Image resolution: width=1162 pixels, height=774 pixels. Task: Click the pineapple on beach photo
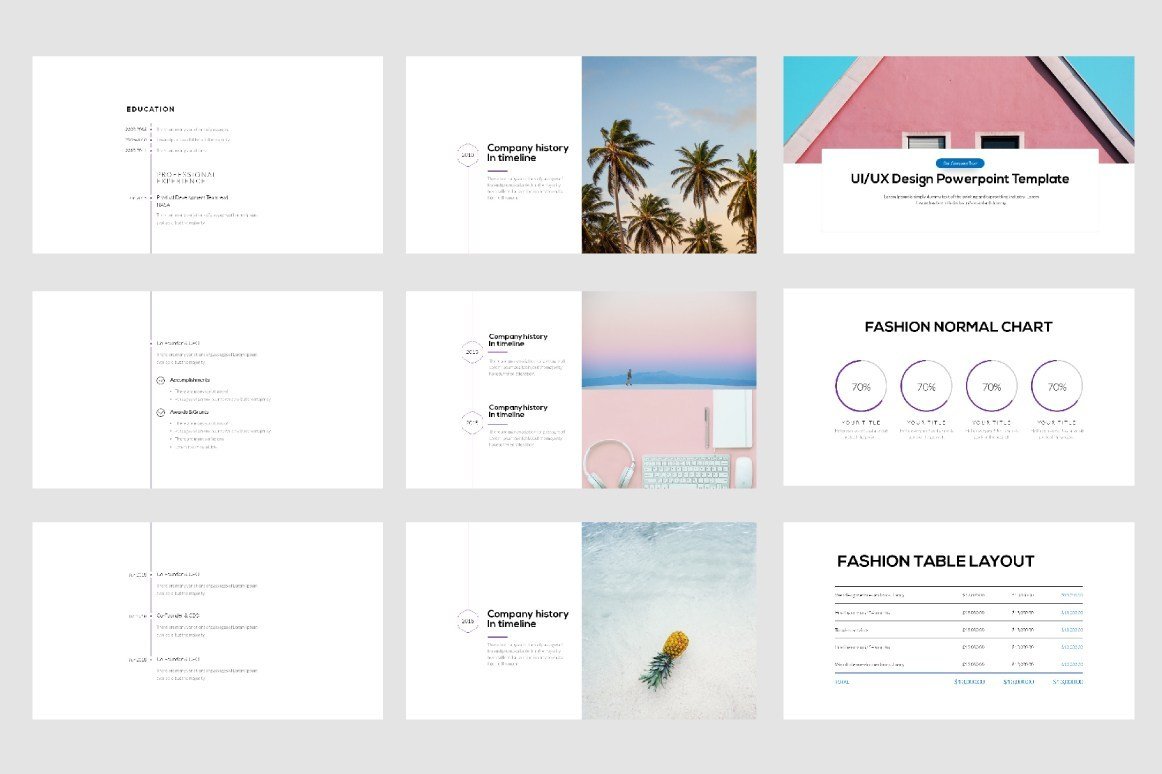click(669, 621)
